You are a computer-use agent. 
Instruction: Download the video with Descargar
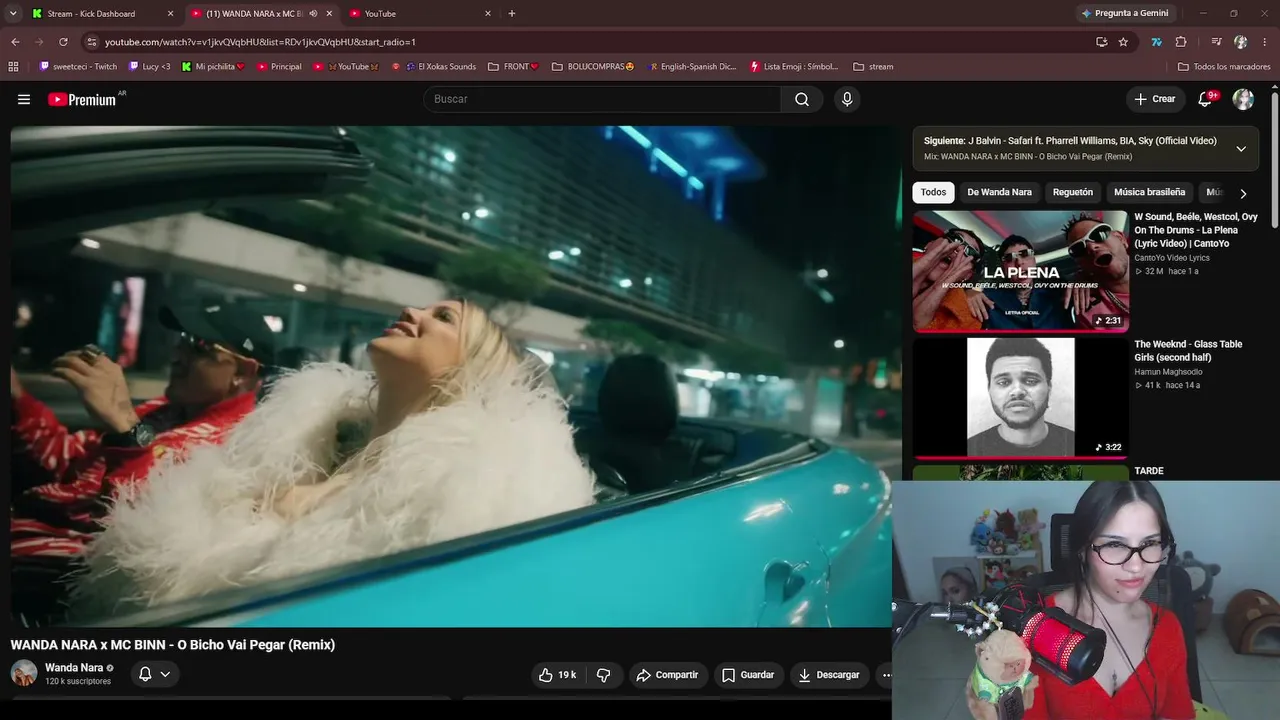point(829,675)
